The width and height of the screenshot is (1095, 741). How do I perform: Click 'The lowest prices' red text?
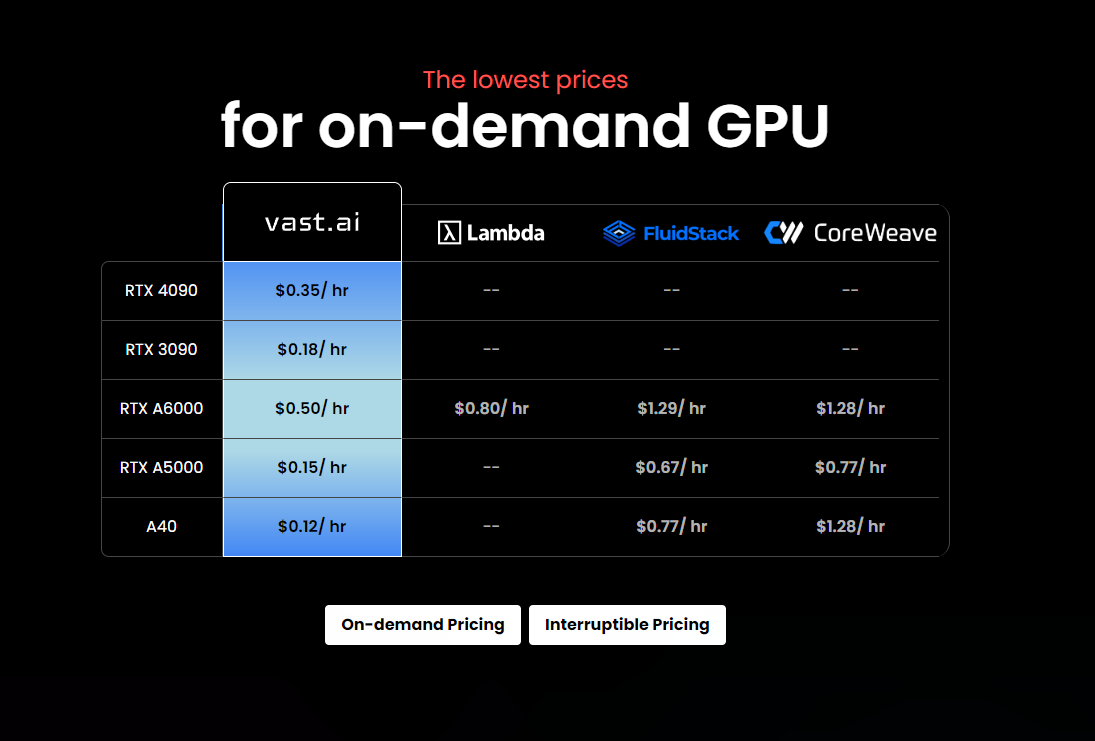click(x=526, y=79)
